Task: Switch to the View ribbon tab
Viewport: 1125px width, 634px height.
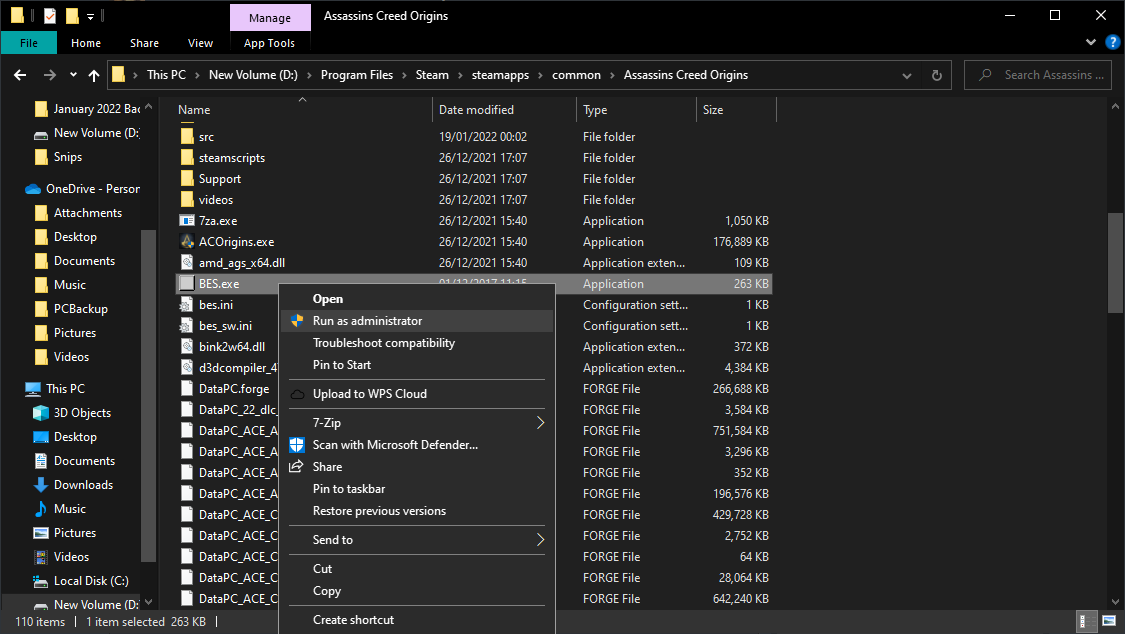Action: pyautogui.click(x=200, y=43)
